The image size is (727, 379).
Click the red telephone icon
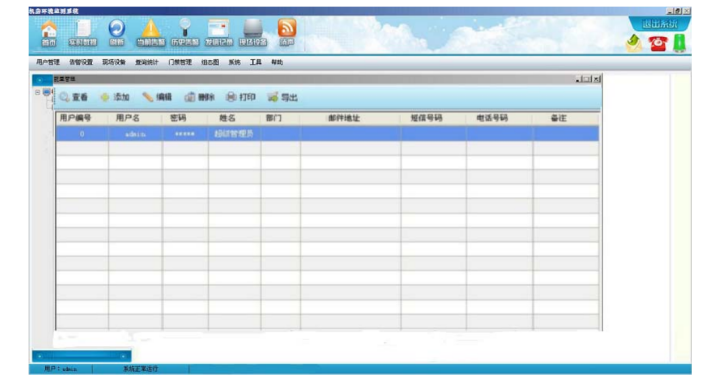[x=657, y=44]
